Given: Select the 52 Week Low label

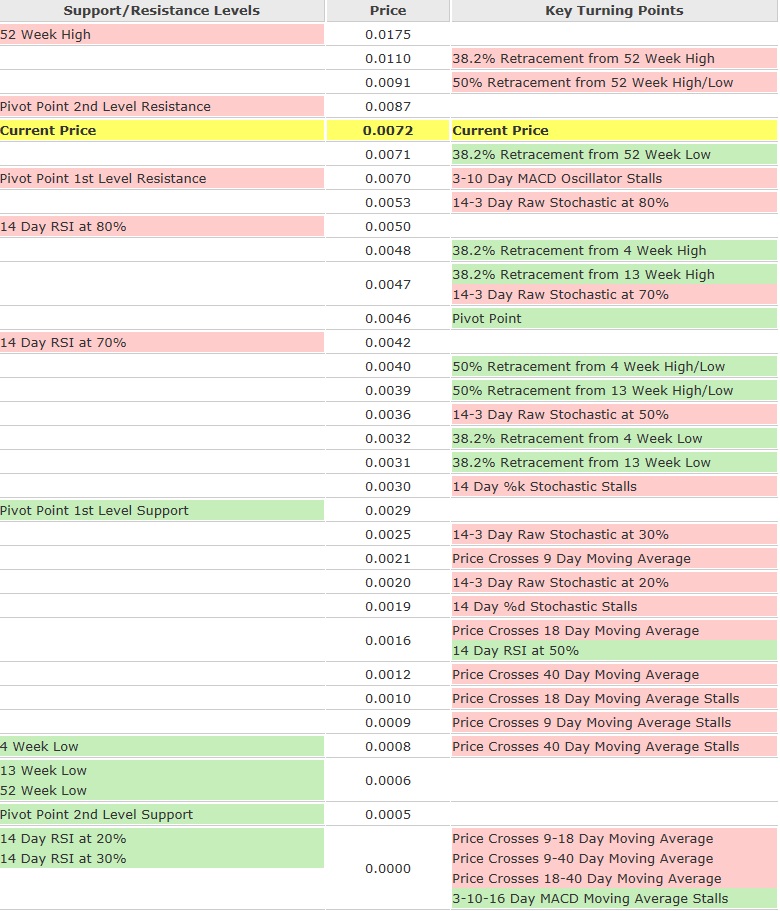Looking at the screenshot, I should click(161, 791).
